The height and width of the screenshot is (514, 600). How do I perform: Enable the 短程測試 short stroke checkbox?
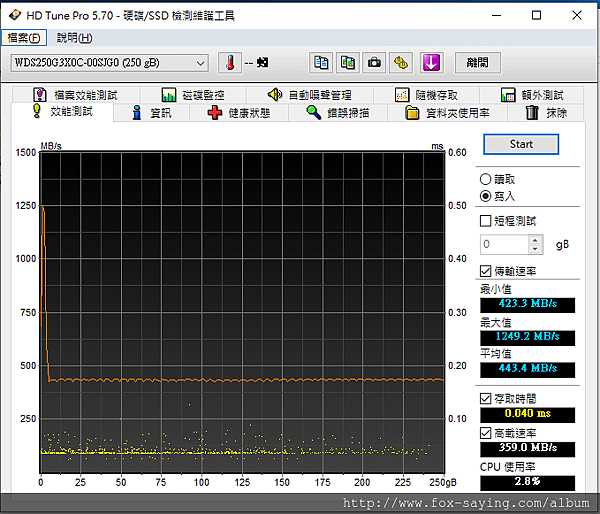coord(485,221)
